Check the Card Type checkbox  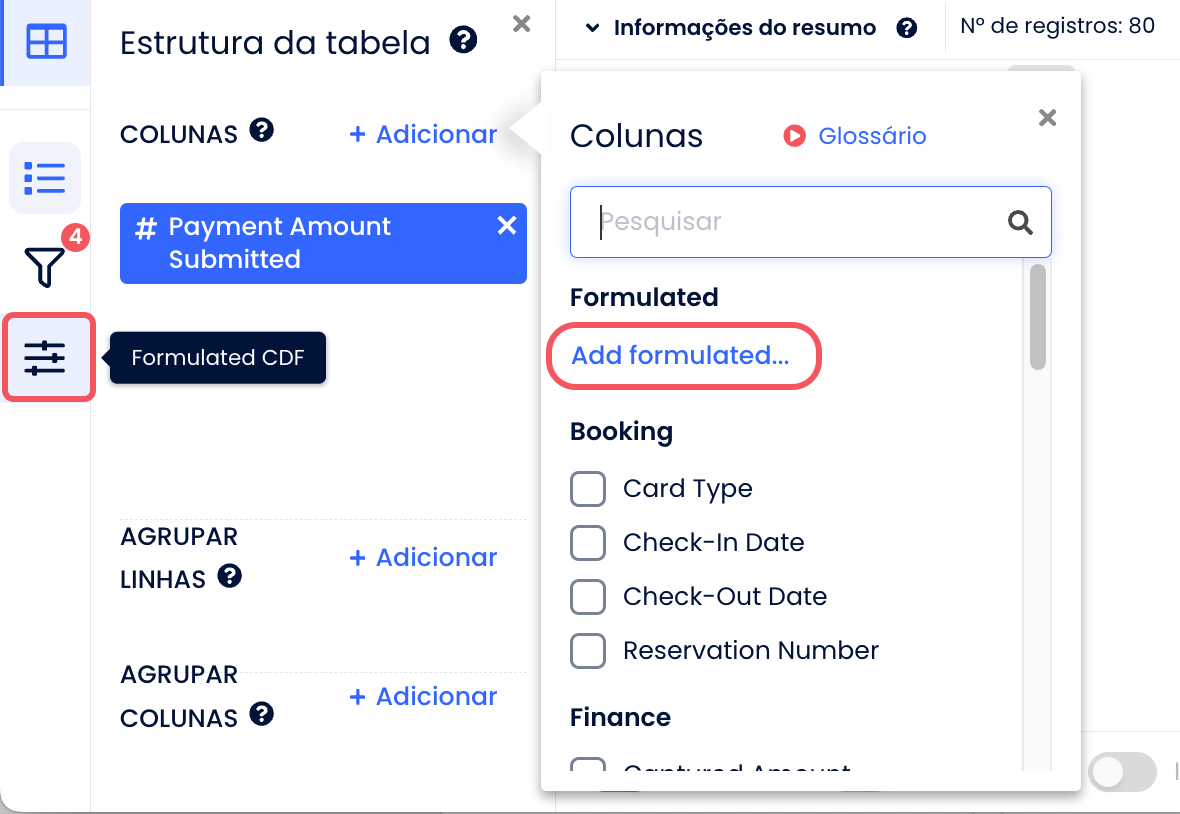[x=588, y=489]
